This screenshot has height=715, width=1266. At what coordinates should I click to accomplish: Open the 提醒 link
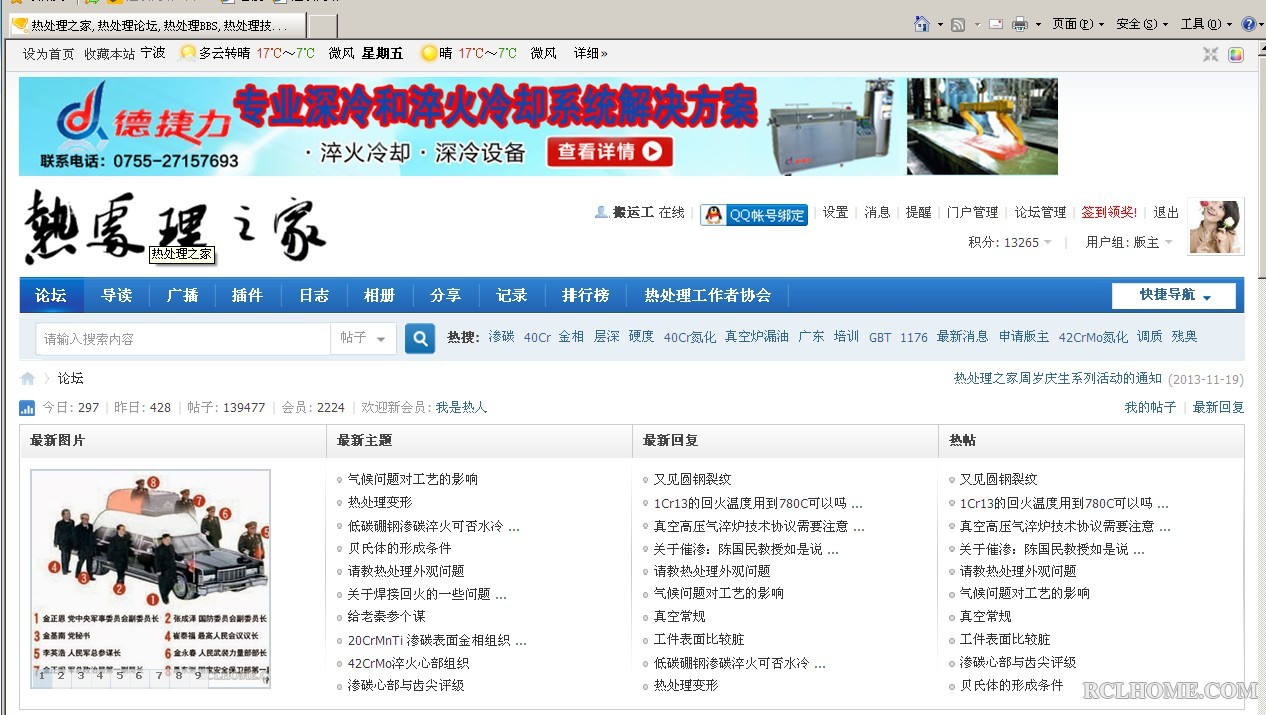pyautogui.click(x=918, y=212)
